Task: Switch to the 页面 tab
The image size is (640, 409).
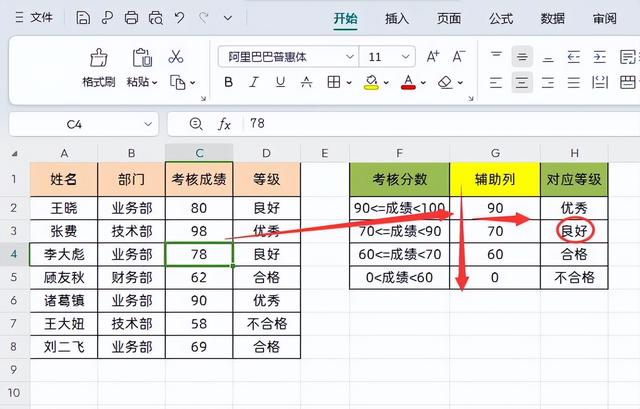Action: 449,18
